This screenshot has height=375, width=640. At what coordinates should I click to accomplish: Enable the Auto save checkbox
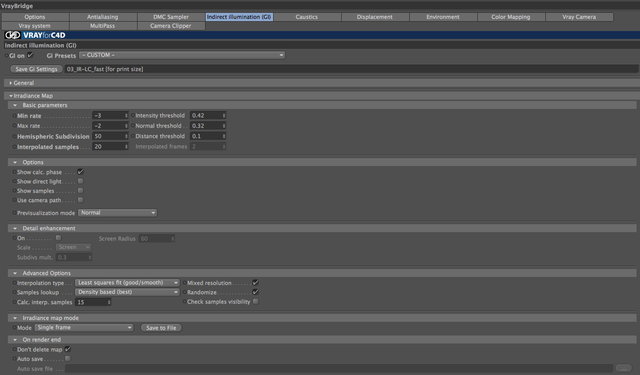coord(68,359)
